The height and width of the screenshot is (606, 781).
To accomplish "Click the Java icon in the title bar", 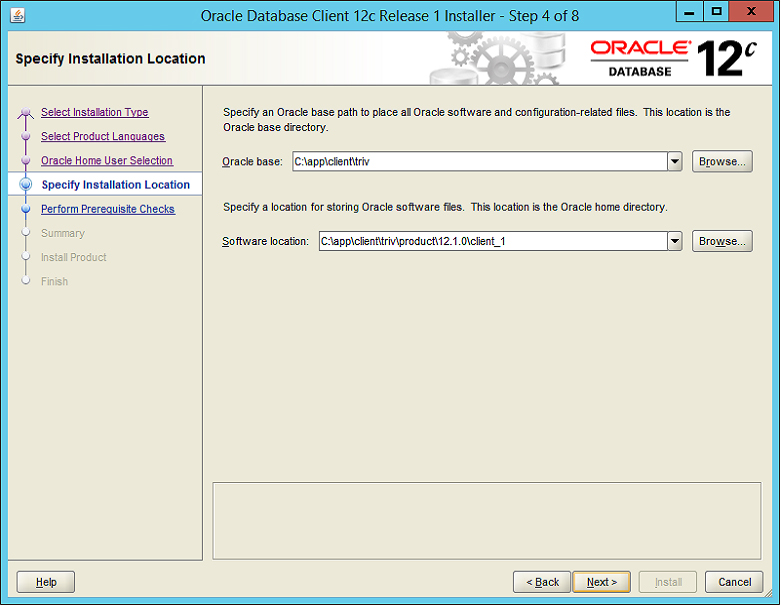I will coord(17,16).
